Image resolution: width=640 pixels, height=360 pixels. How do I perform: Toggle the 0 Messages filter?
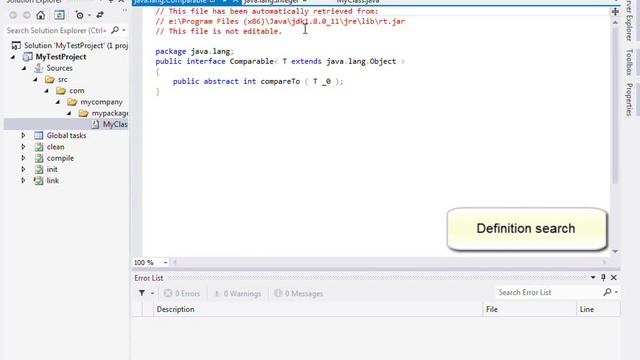(299, 293)
